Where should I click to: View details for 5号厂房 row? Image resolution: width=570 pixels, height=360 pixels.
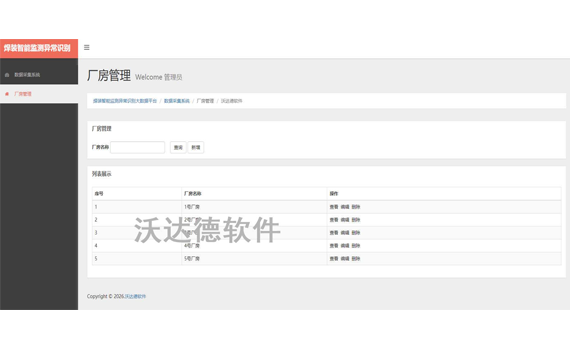click(334, 259)
